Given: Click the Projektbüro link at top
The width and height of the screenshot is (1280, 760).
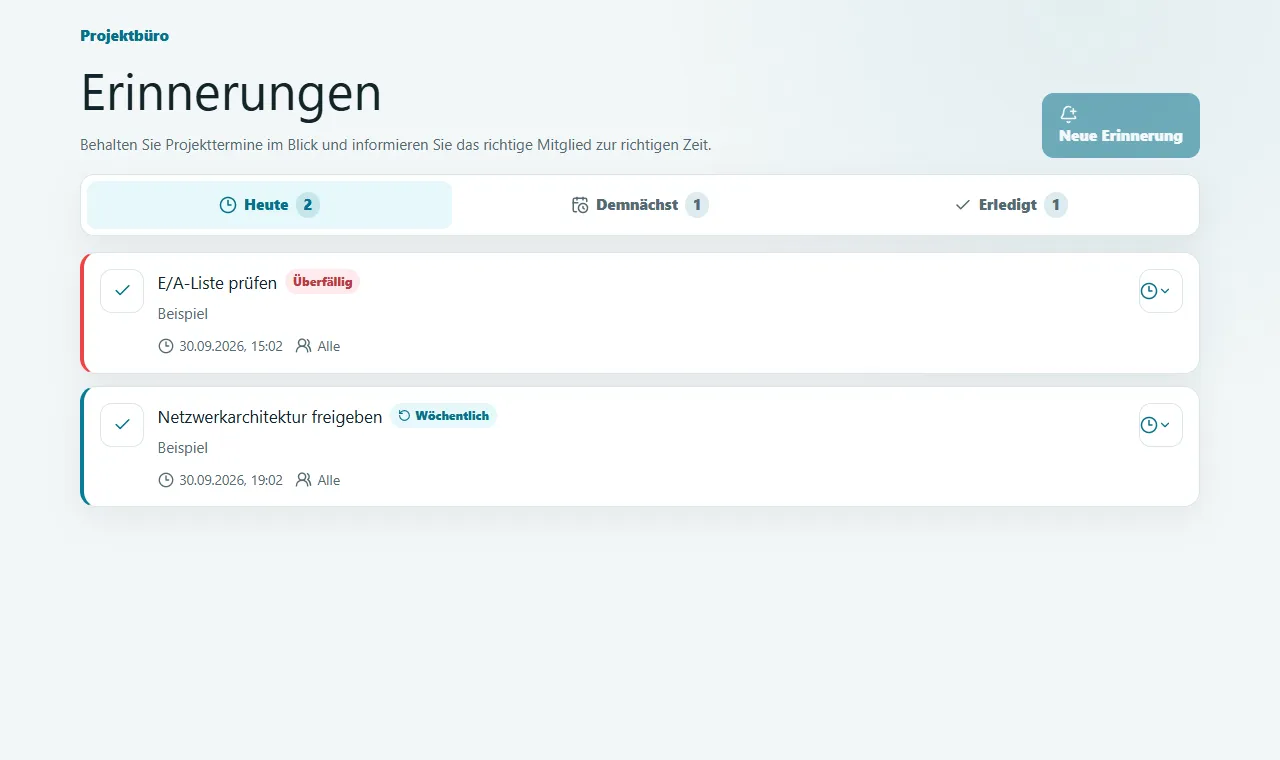Looking at the screenshot, I should click(124, 36).
